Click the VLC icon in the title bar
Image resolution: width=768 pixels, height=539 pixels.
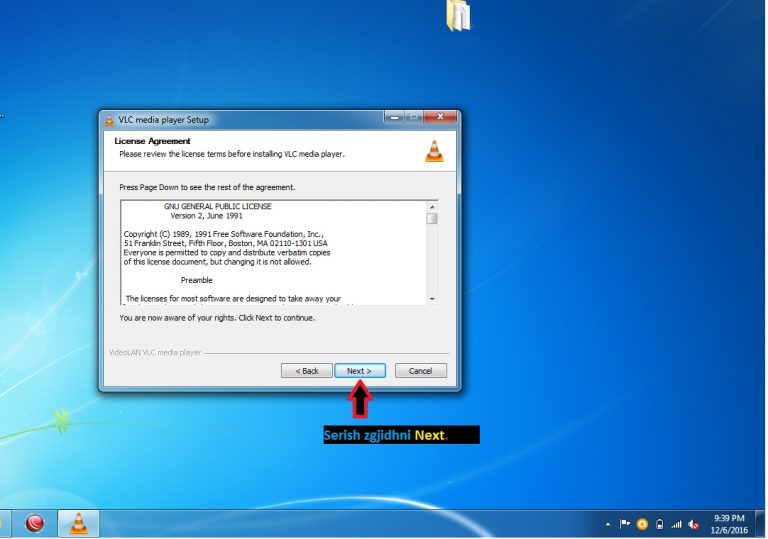point(109,120)
